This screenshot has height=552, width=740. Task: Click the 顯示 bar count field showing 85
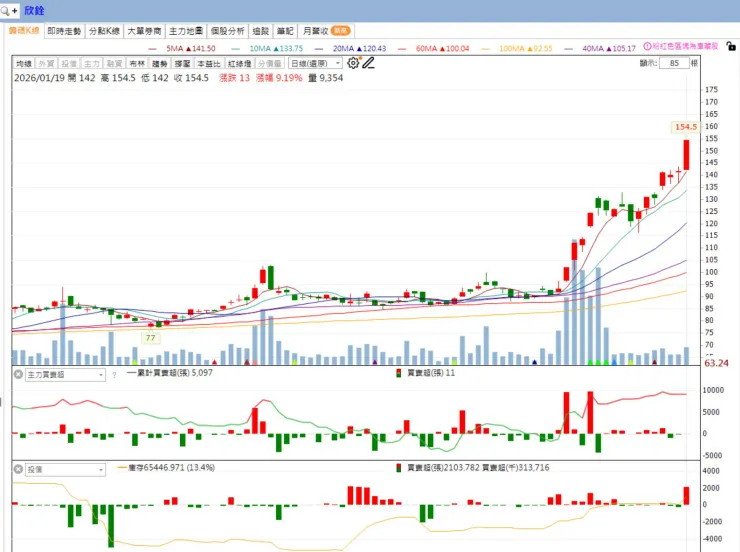tap(673, 63)
